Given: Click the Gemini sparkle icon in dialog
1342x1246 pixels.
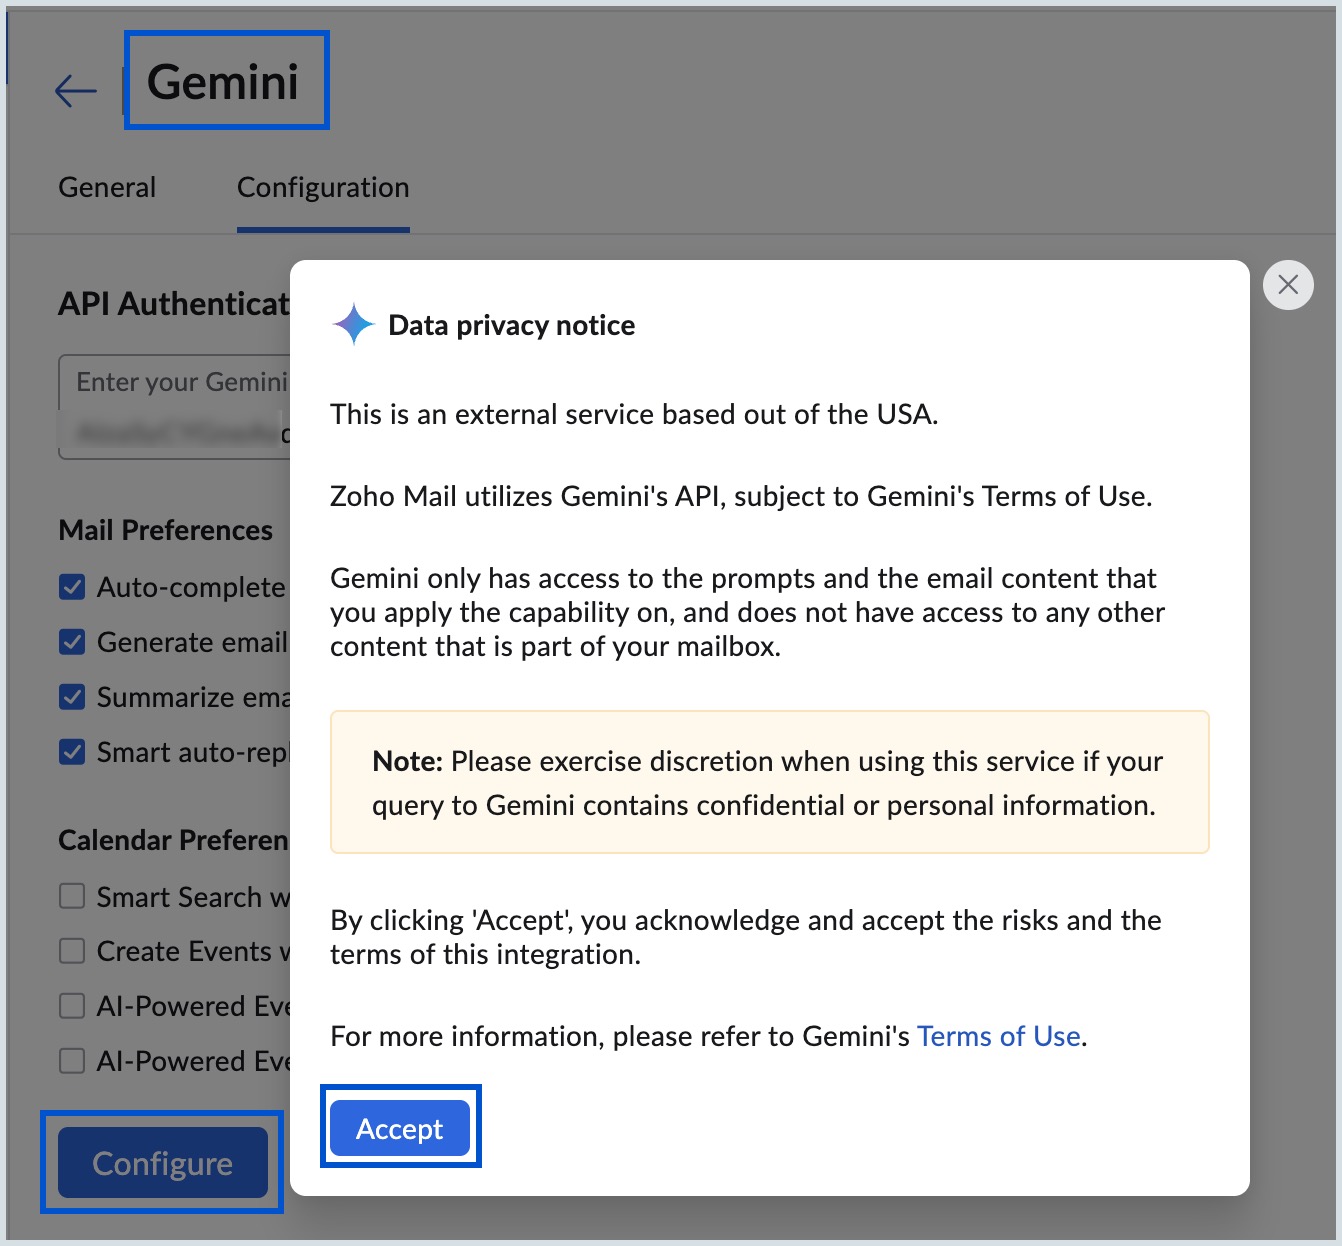Looking at the screenshot, I should [351, 324].
